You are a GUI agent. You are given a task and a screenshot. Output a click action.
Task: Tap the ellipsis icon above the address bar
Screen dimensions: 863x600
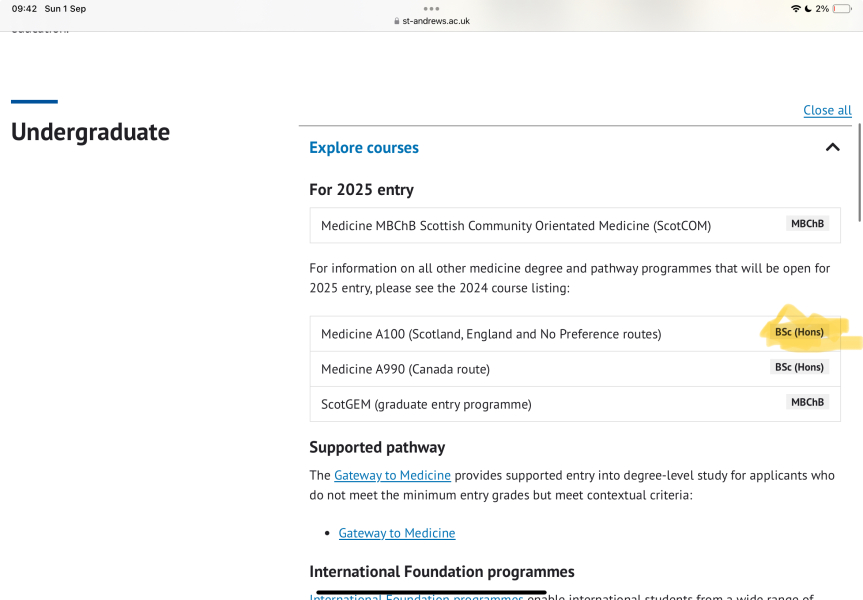coord(430,7)
